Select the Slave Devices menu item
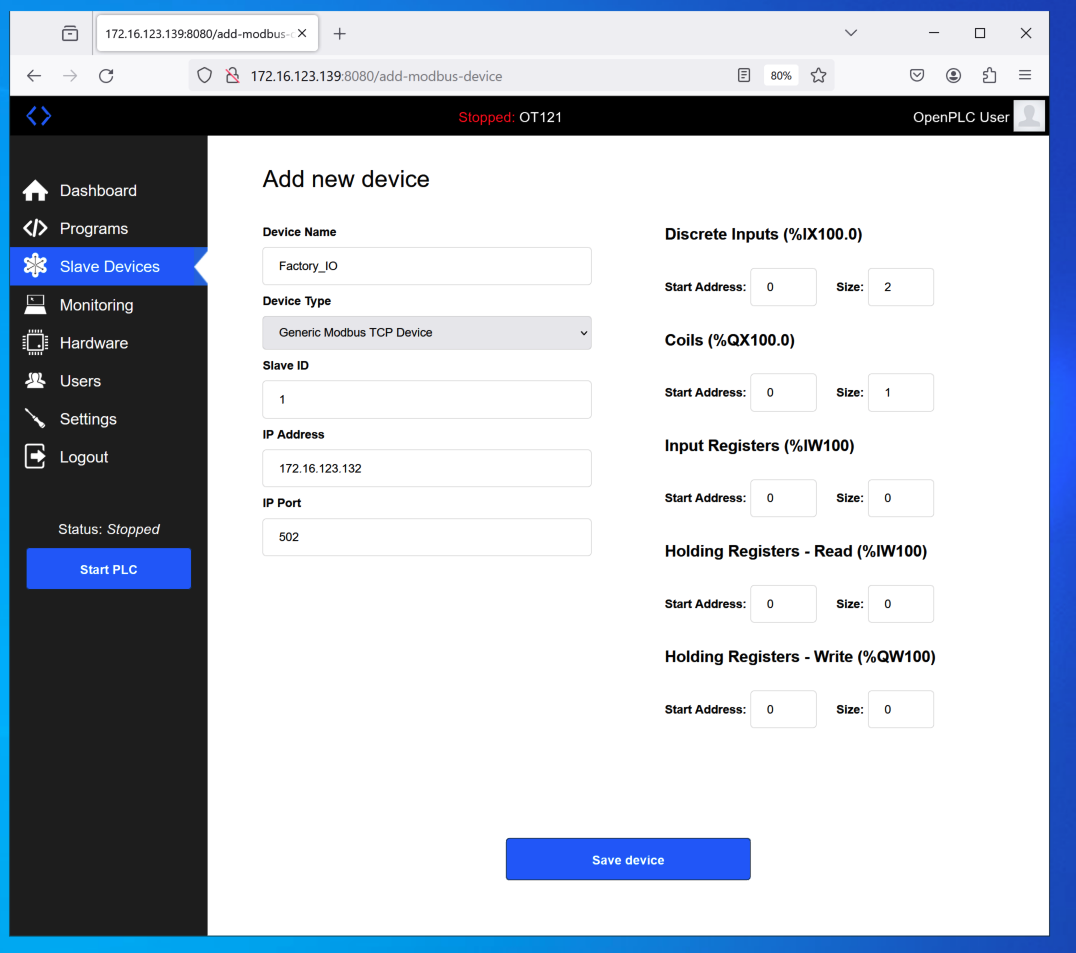1076x953 pixels. (109, 267)
